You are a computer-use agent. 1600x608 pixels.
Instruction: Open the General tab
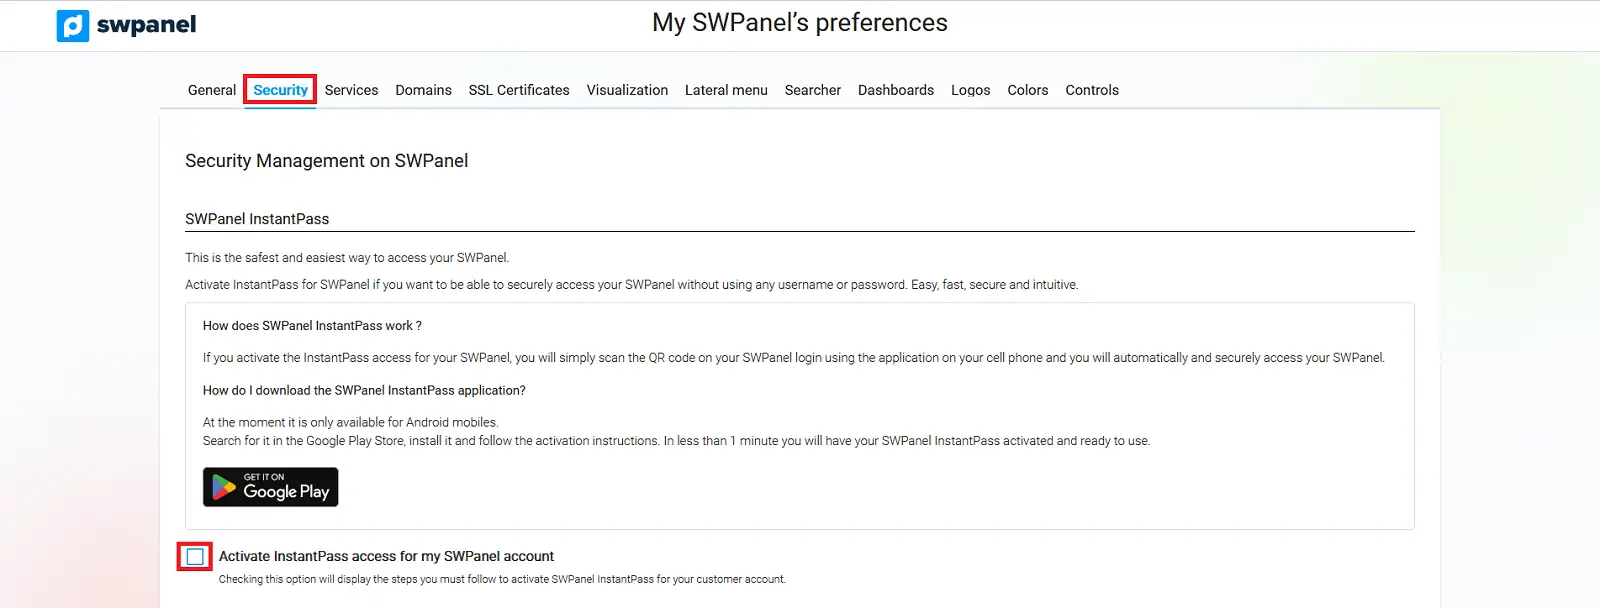(x=212, y=90)
